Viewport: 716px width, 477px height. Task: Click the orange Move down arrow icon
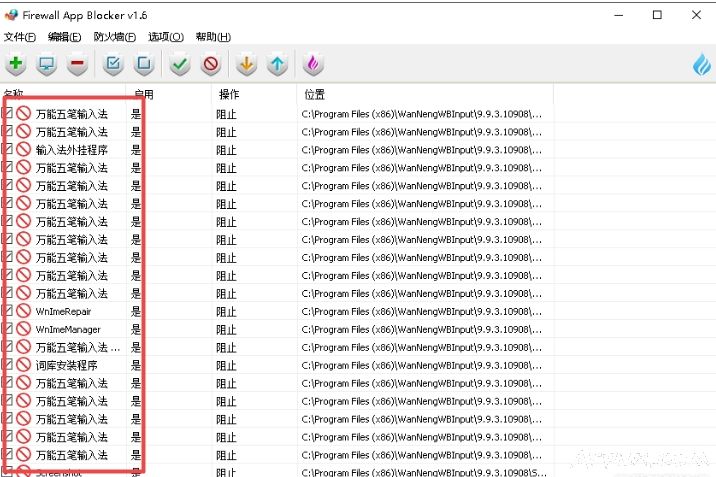[247, 64]
